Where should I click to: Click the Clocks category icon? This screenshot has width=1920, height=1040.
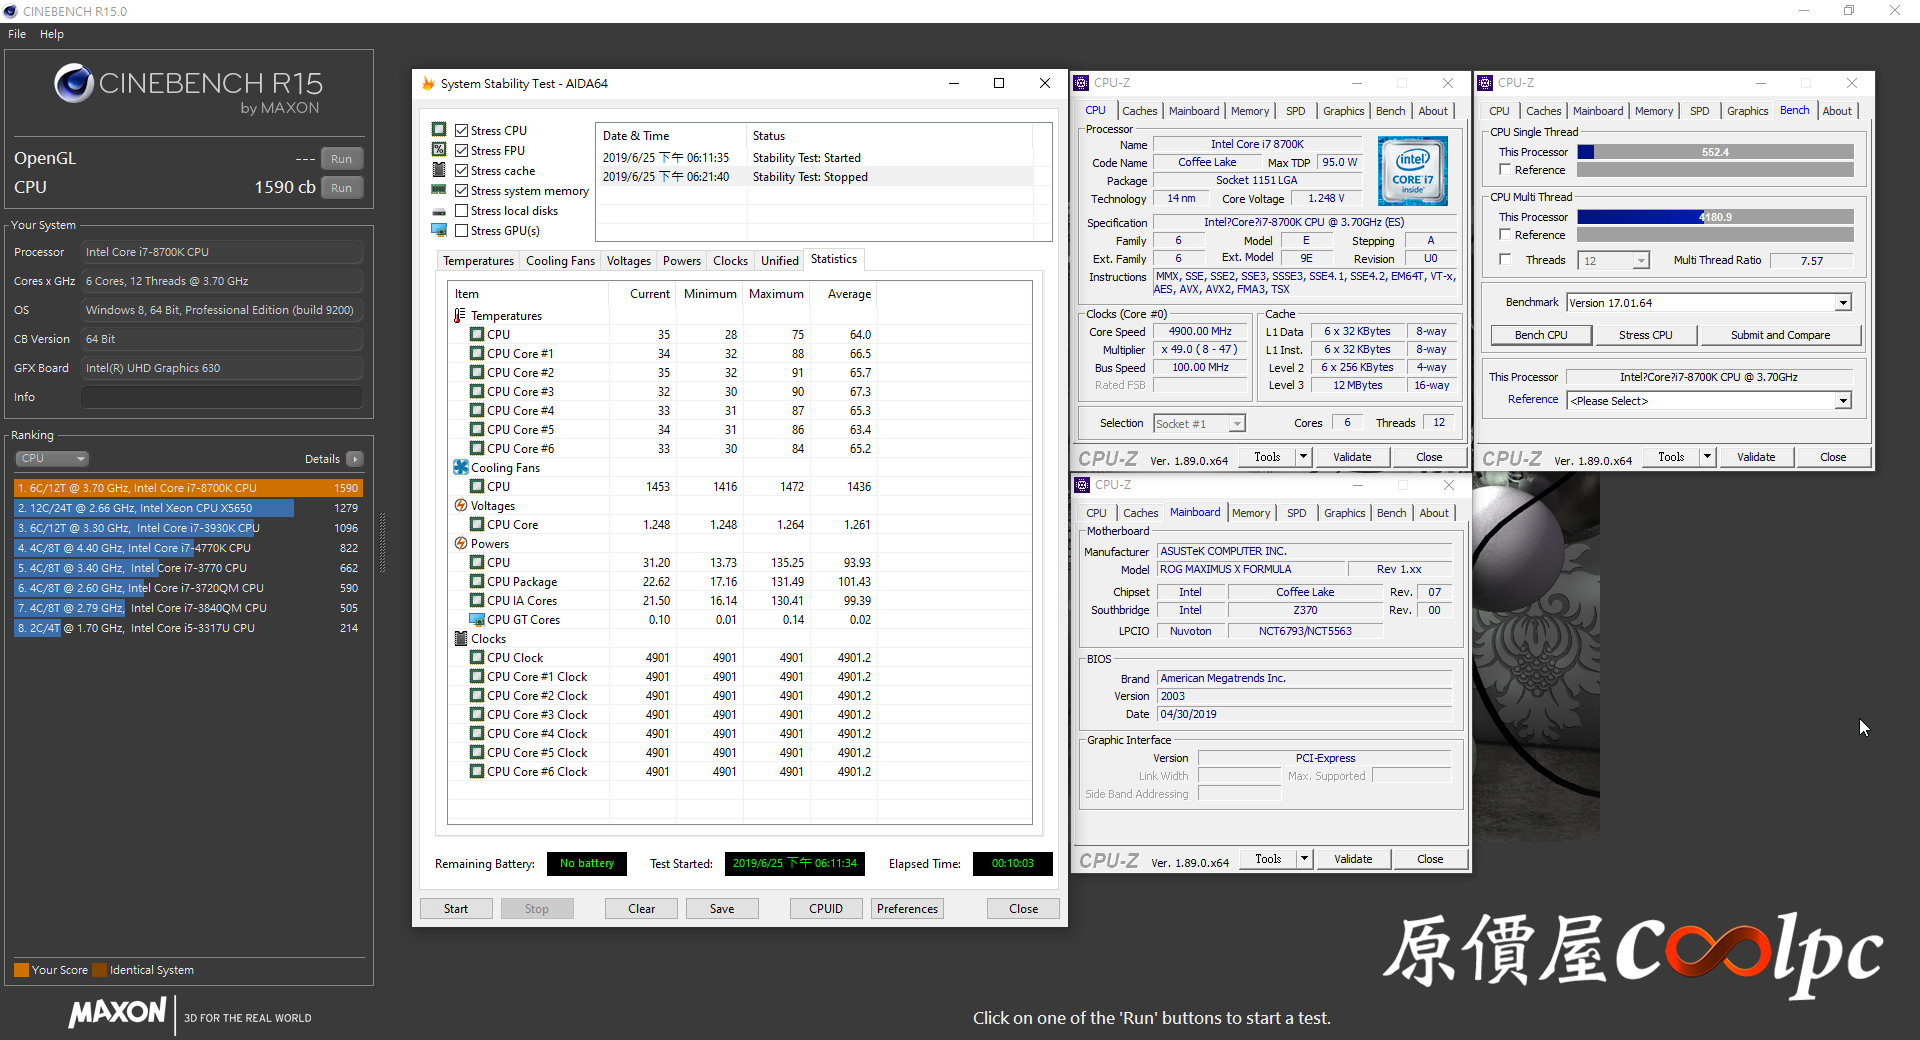[461, 638]
